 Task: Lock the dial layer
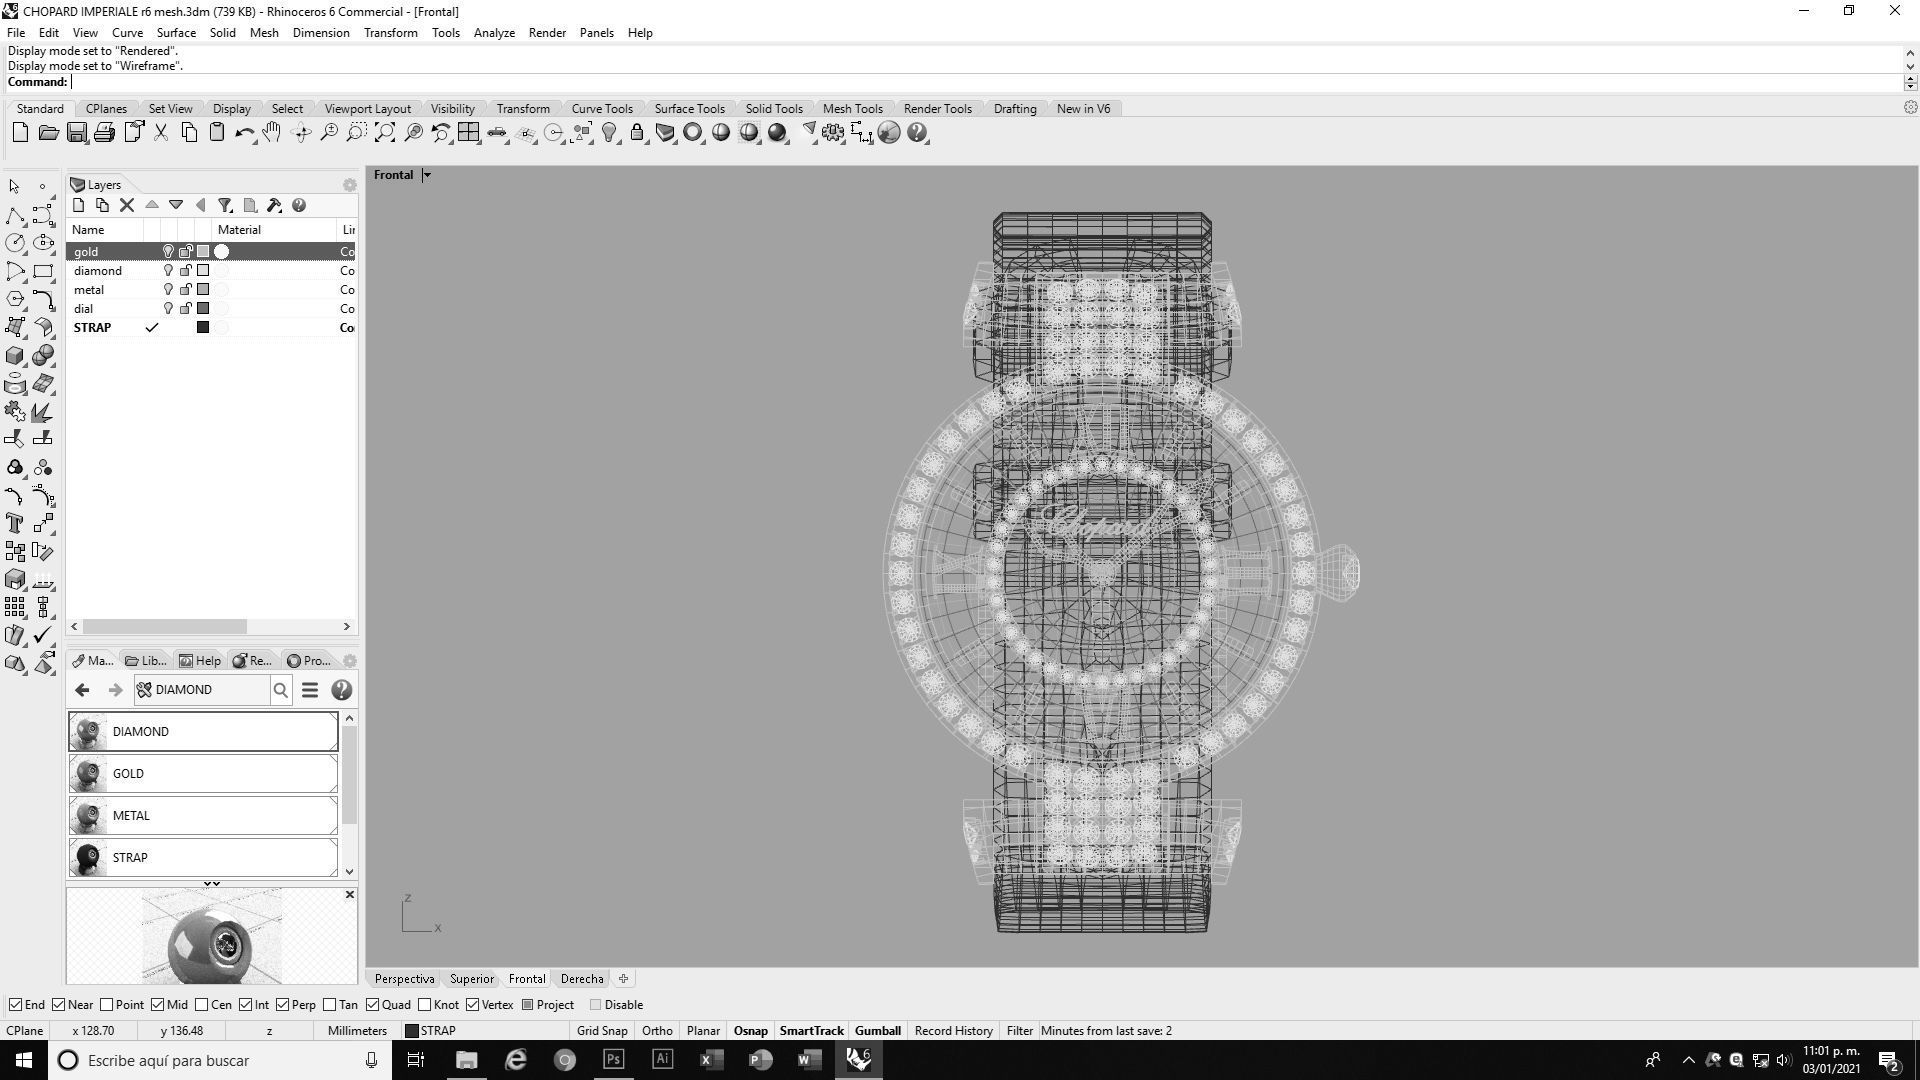[x=186, y=309]
